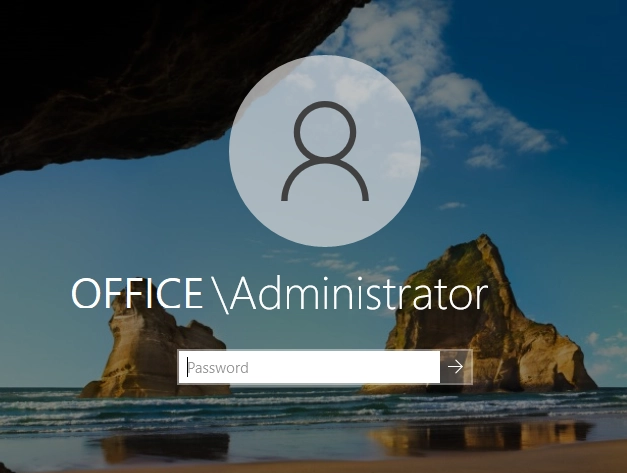
Task: Focus the Password input field
Action: pyautogui.click(x=310, y=367)
